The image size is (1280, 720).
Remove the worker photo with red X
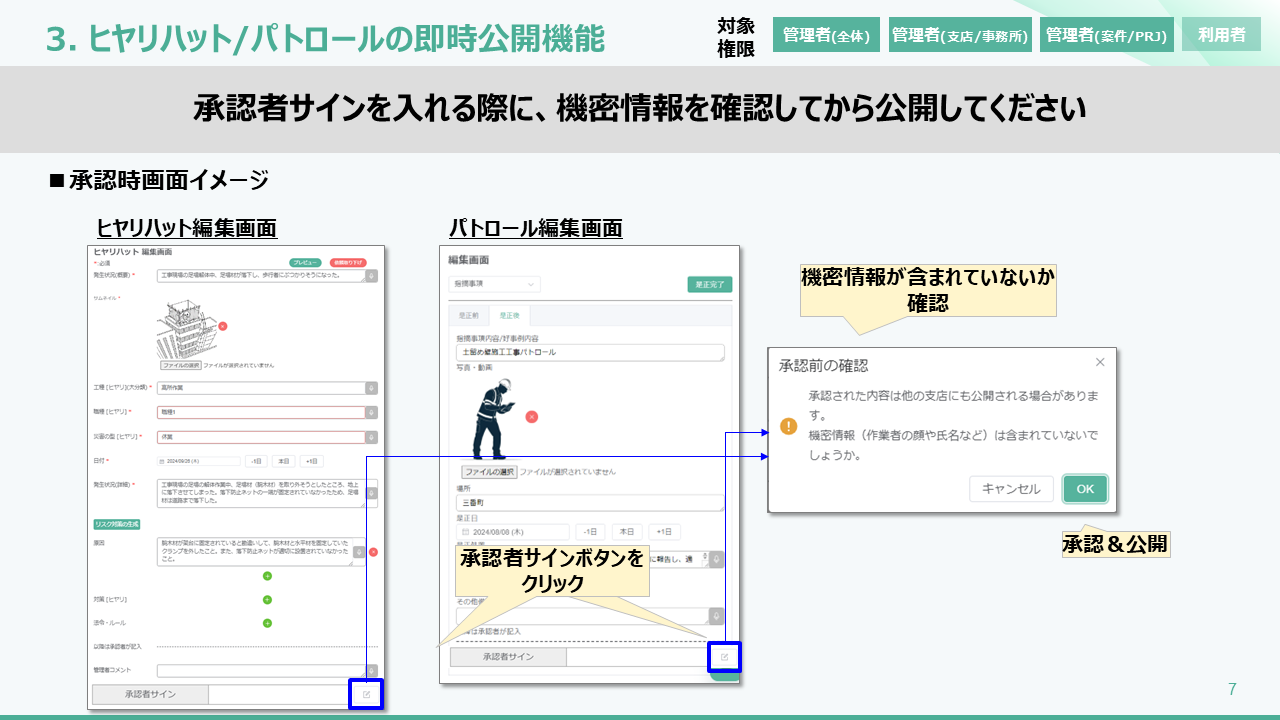coord(532,416)
